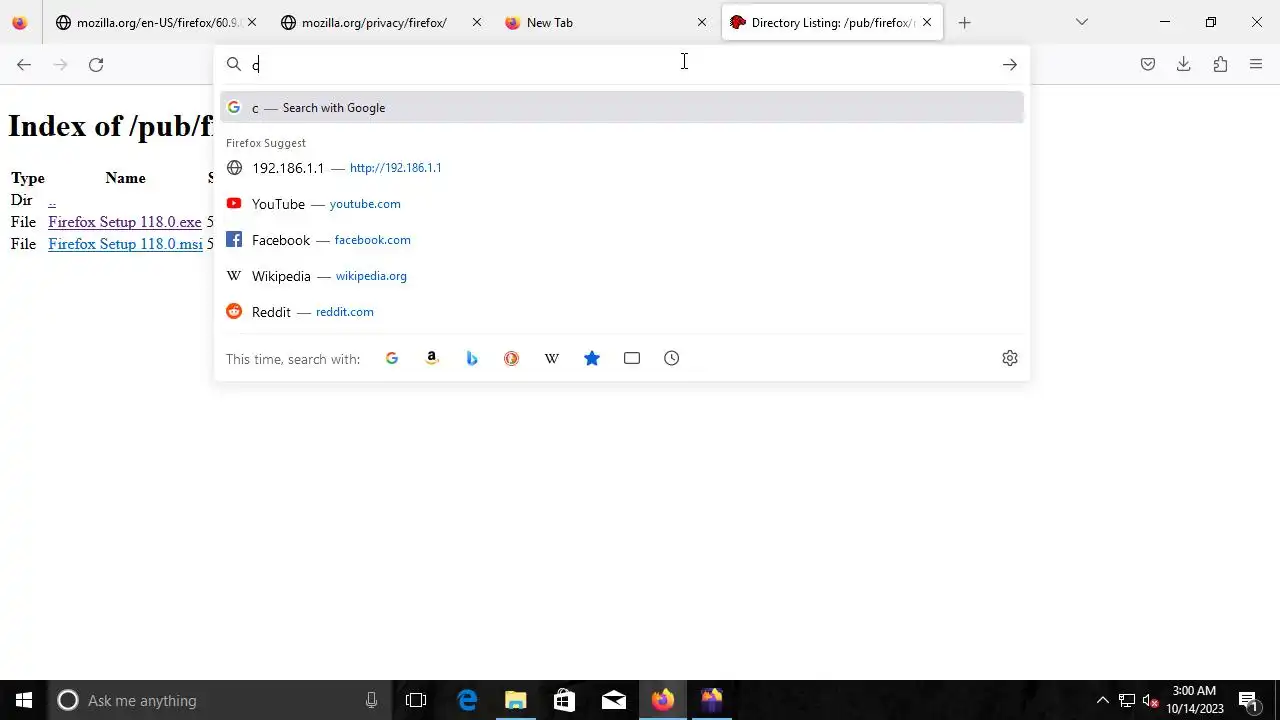Choose 'c — Search with Google' suggestion

coord(622,107)
